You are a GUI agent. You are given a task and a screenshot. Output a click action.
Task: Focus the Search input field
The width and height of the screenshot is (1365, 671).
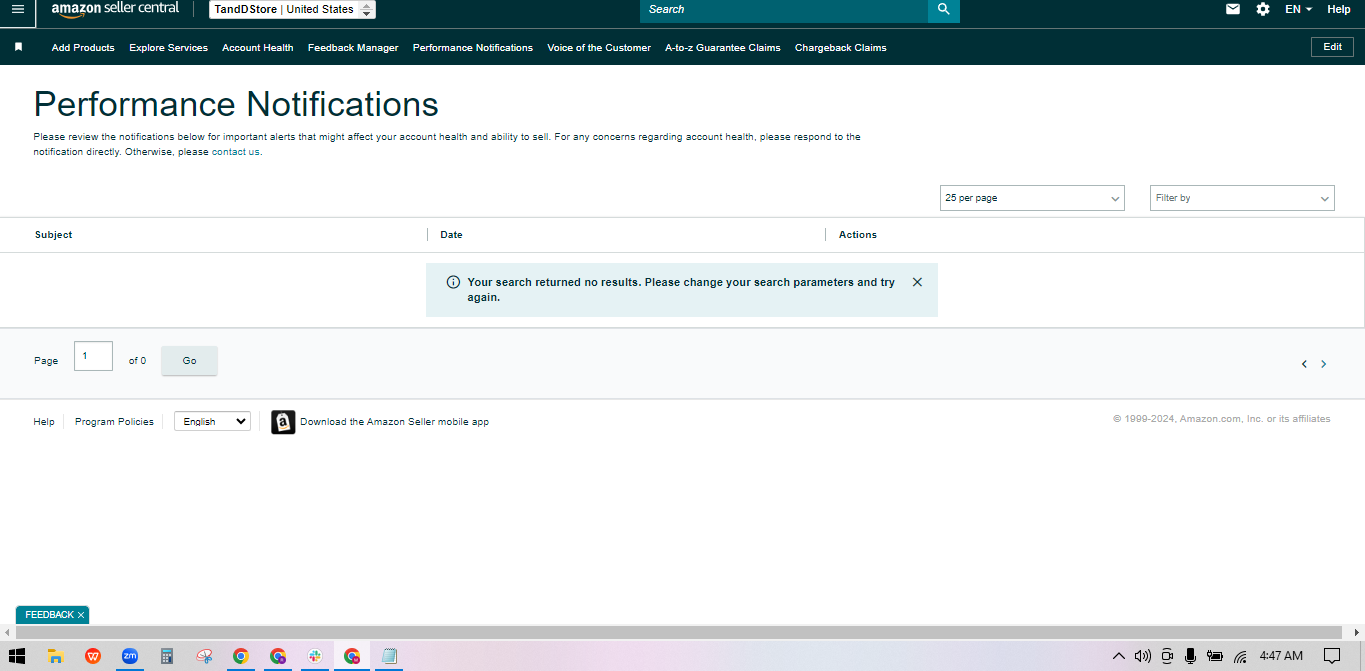click(784, 10)
